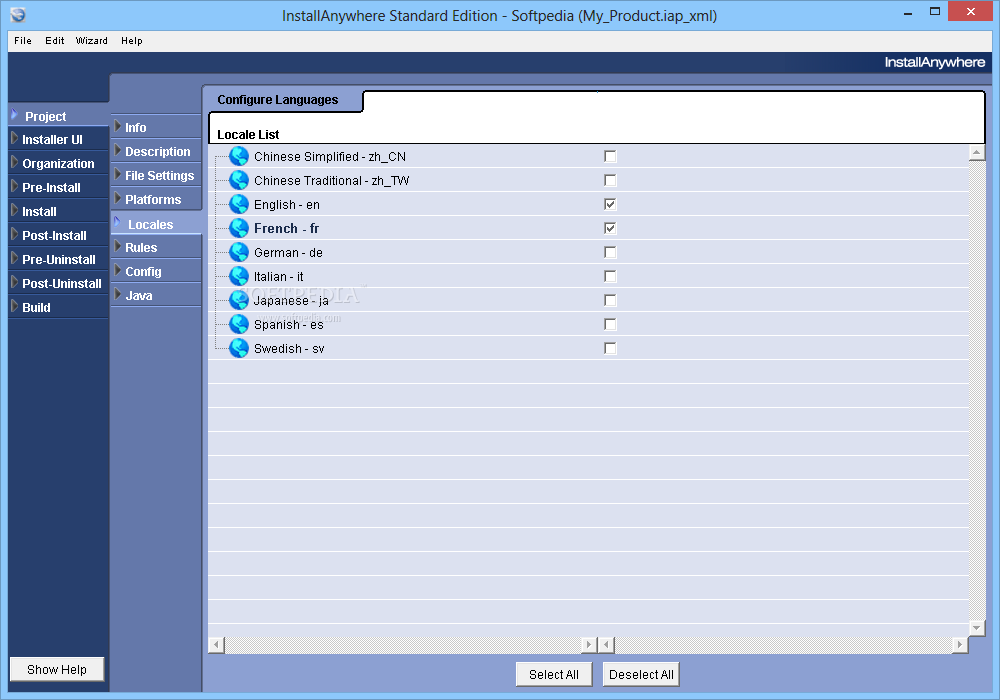Select the 'French - fr' locale row text

click(x=286, y=228)
